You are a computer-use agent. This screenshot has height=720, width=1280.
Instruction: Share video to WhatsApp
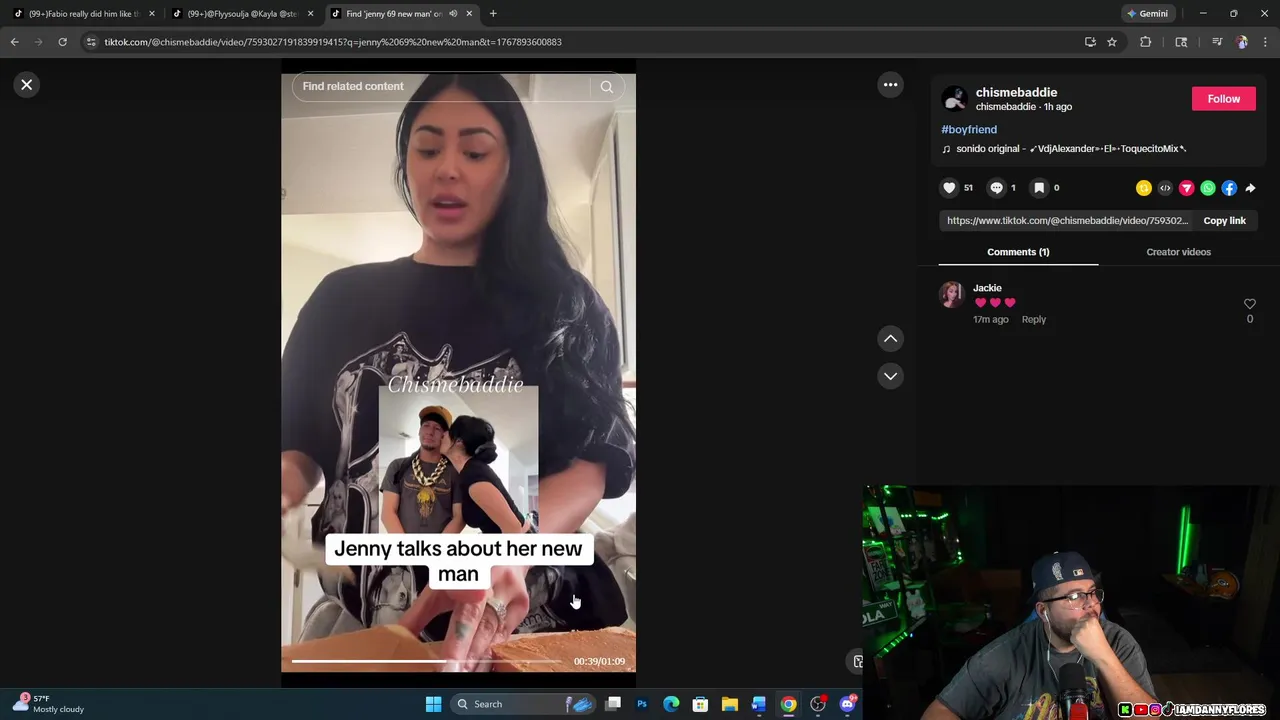[1208, 188]
